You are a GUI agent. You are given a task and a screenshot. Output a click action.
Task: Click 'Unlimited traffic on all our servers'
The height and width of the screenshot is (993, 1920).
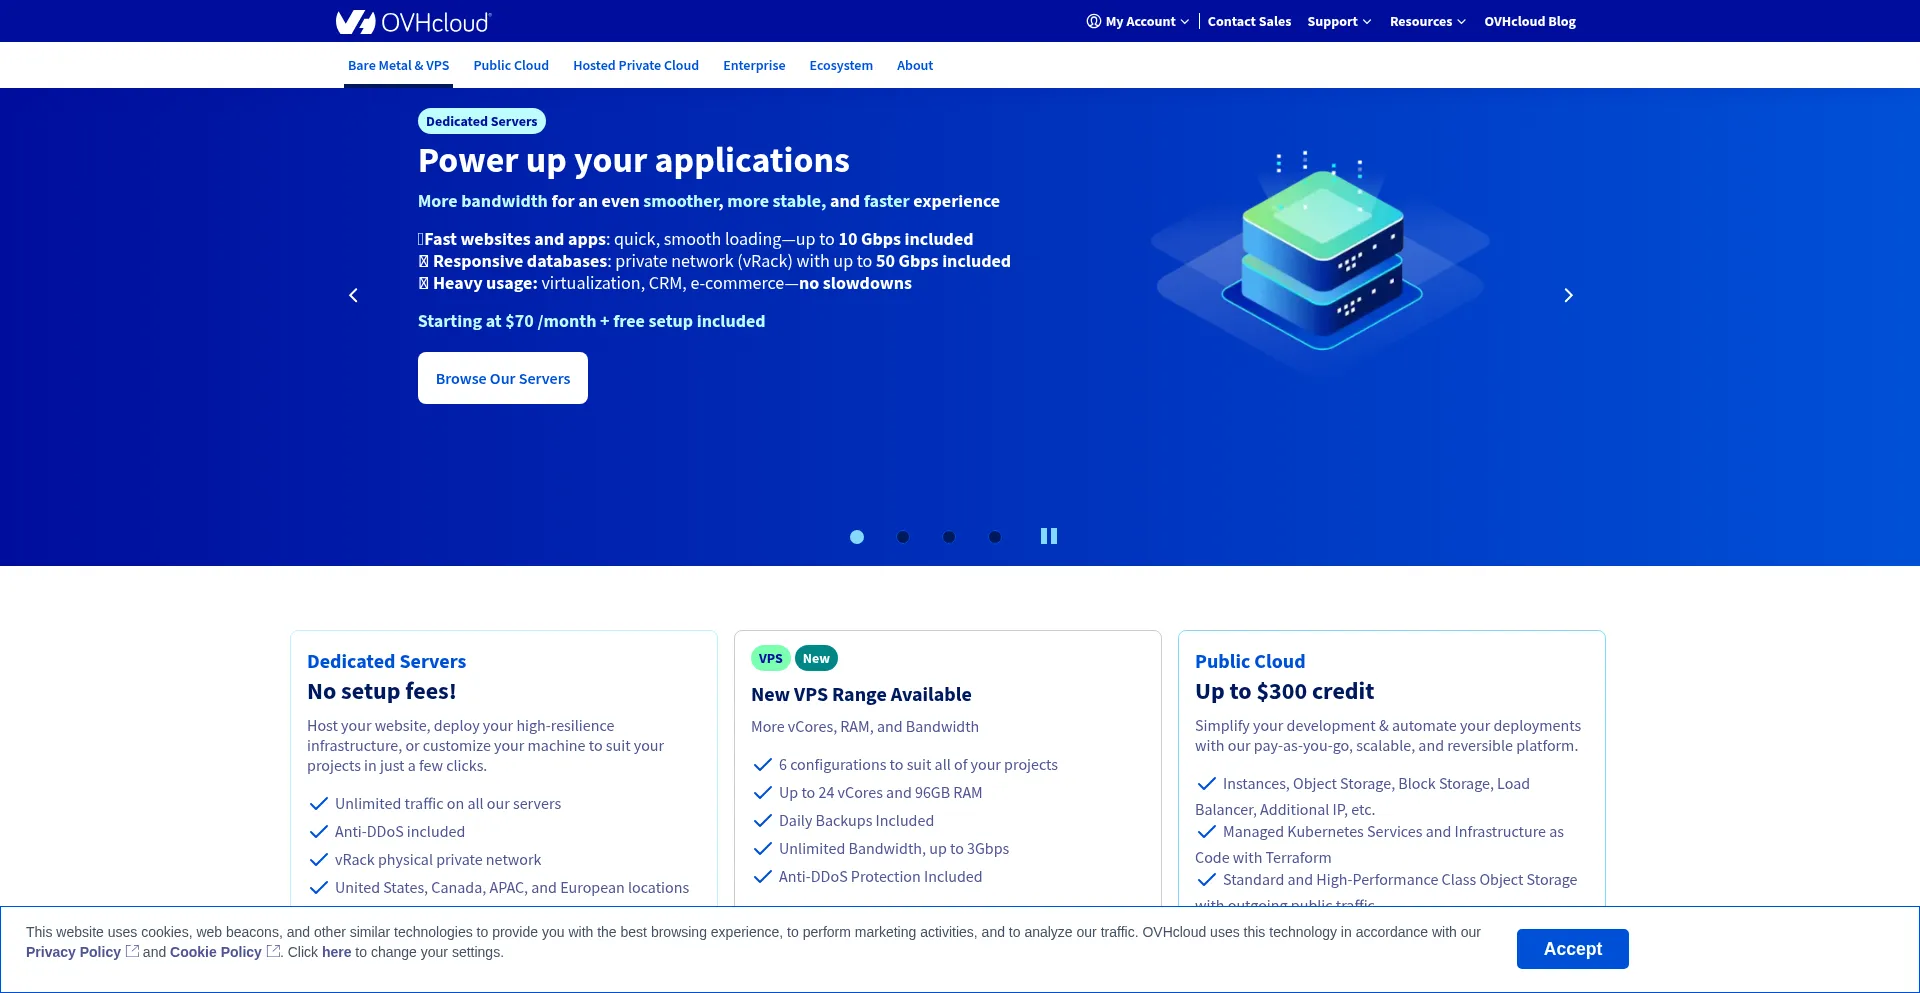pos(448,804)
